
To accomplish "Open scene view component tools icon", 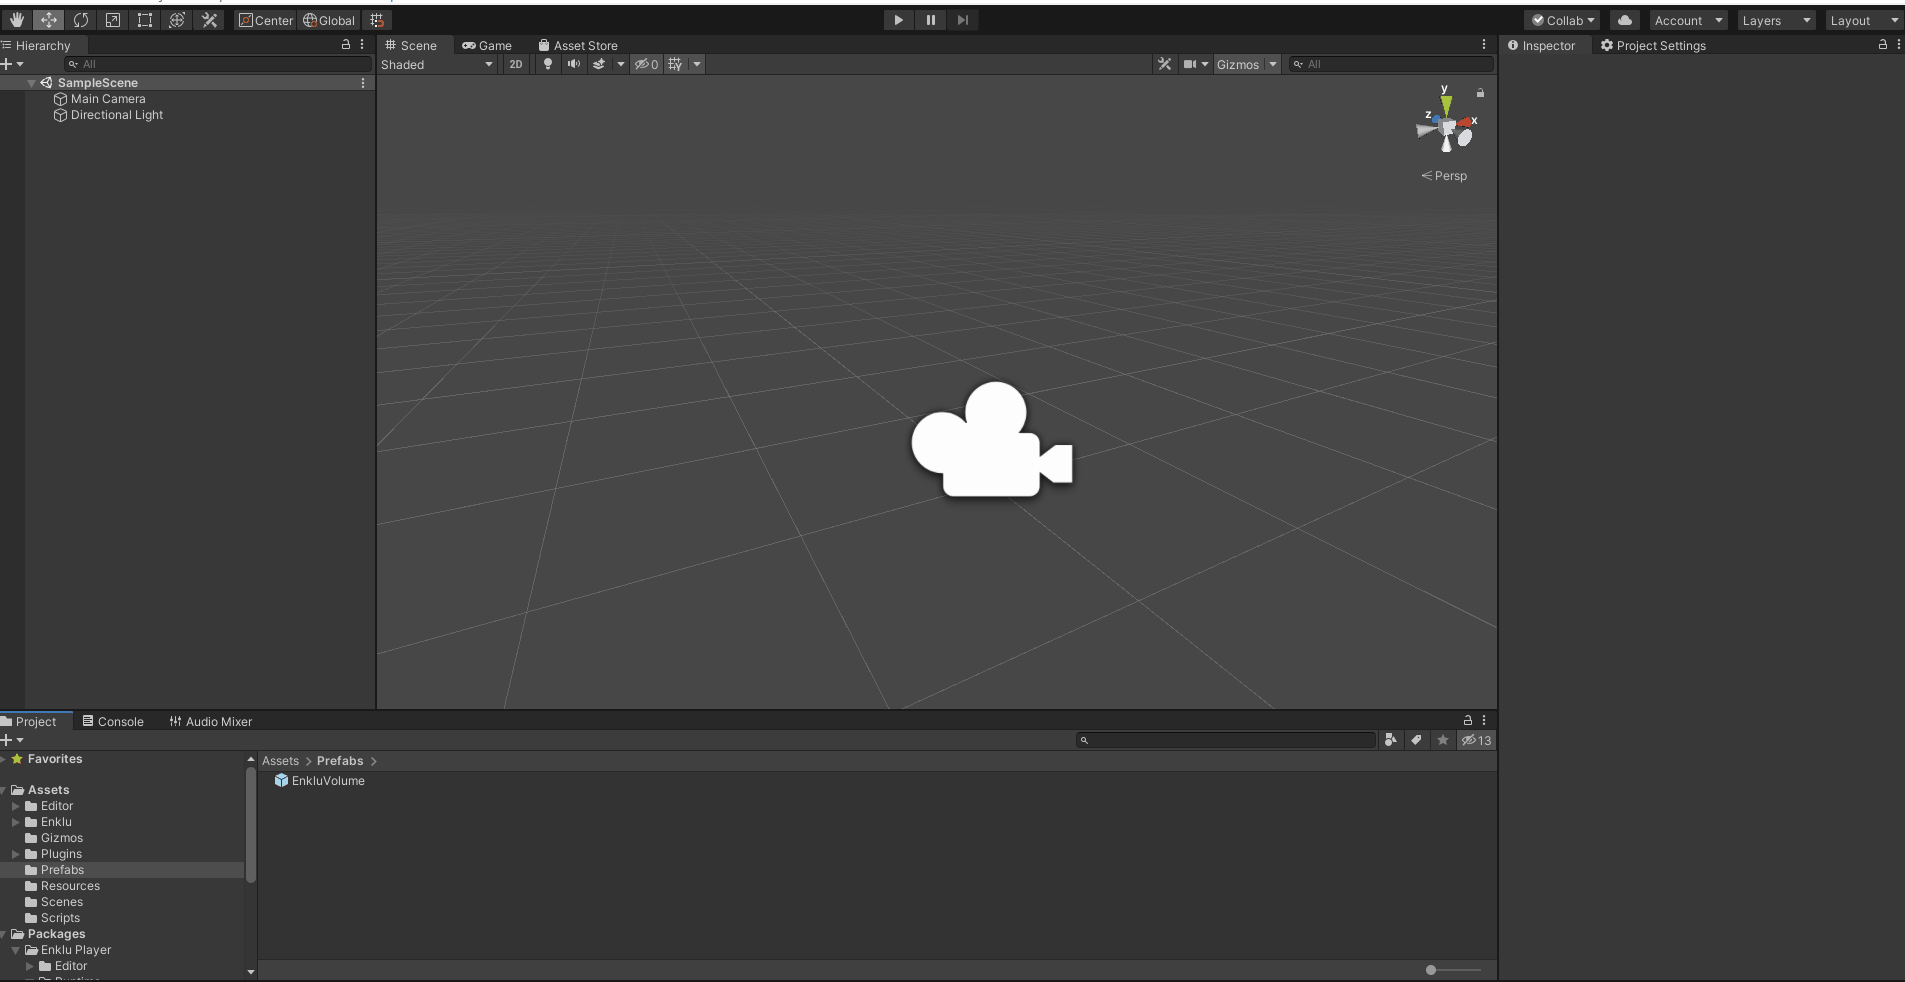I will click(1164, 64).
